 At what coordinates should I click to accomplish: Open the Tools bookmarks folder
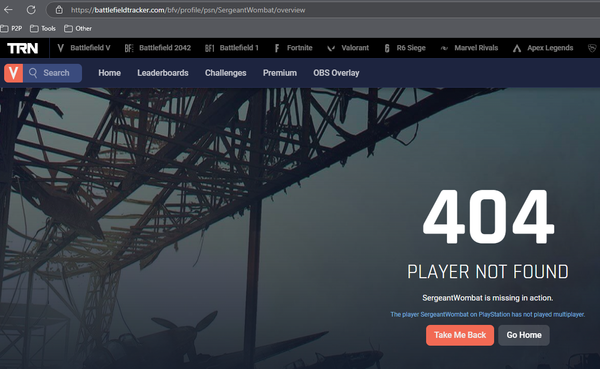click(x=43, y=28)
